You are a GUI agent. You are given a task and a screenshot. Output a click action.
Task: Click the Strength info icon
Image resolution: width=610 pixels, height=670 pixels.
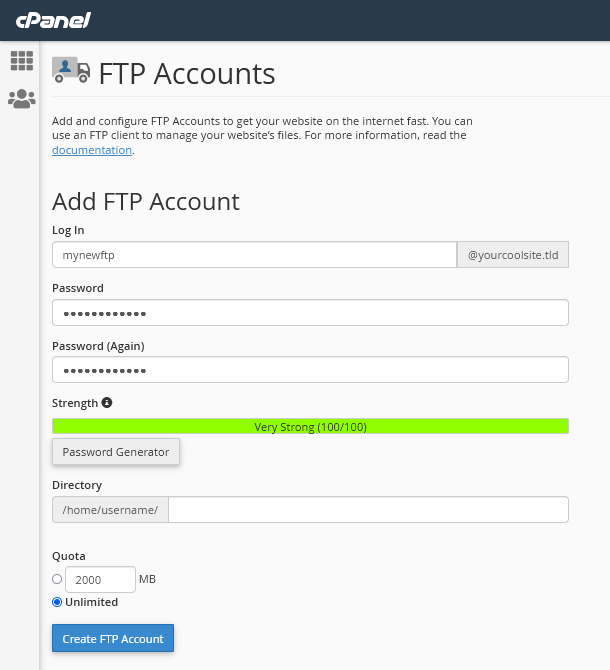(x=107, y=403)
